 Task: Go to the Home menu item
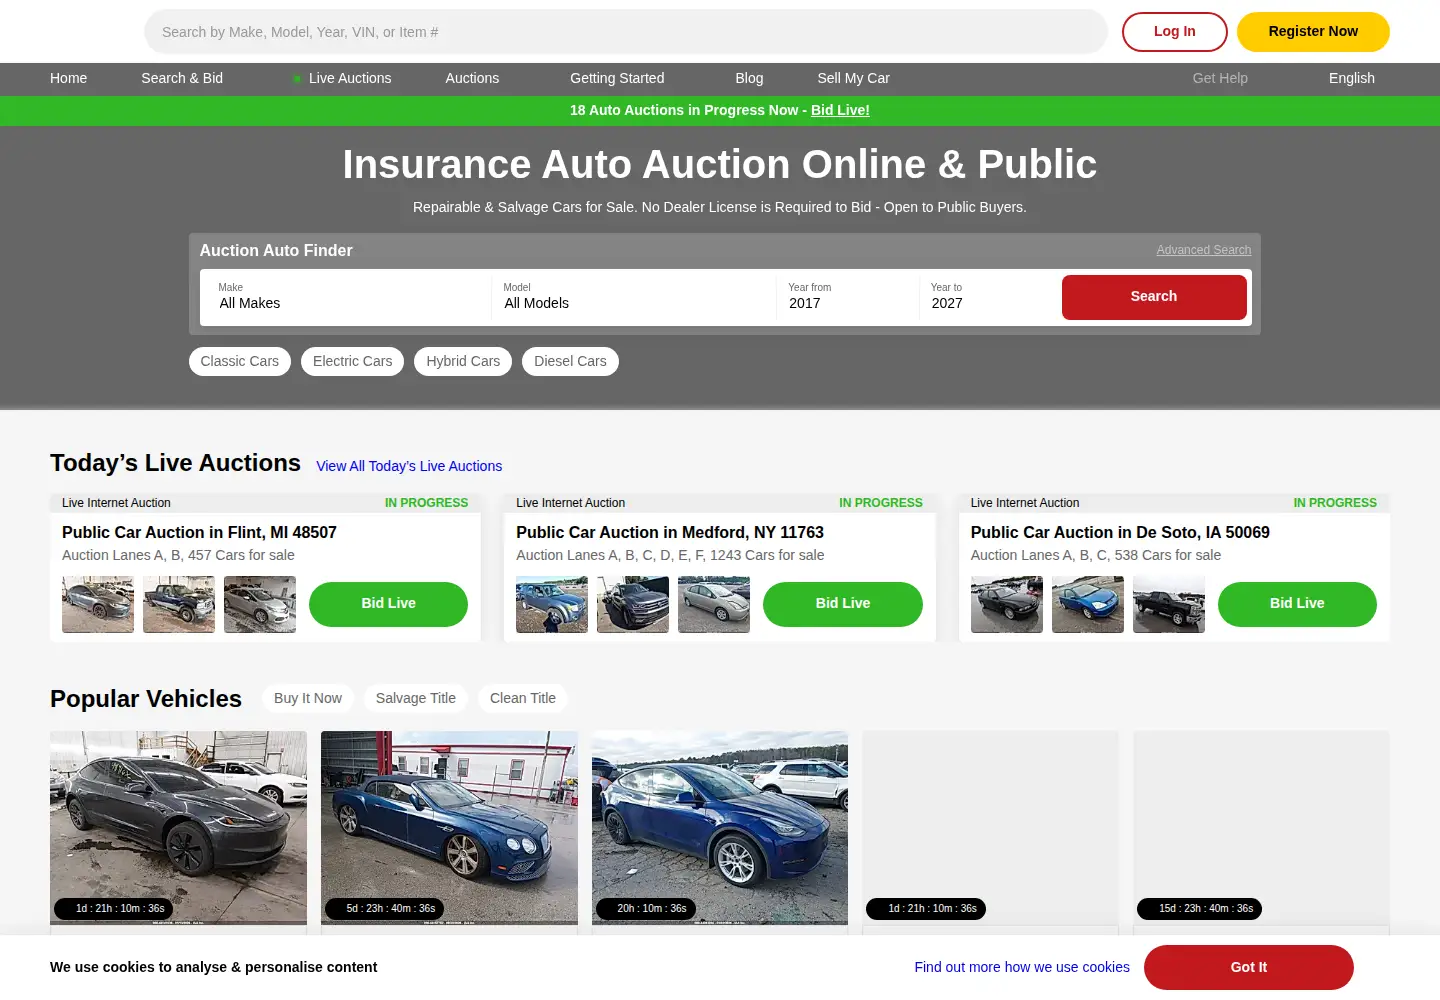click(x=69, y=78)
